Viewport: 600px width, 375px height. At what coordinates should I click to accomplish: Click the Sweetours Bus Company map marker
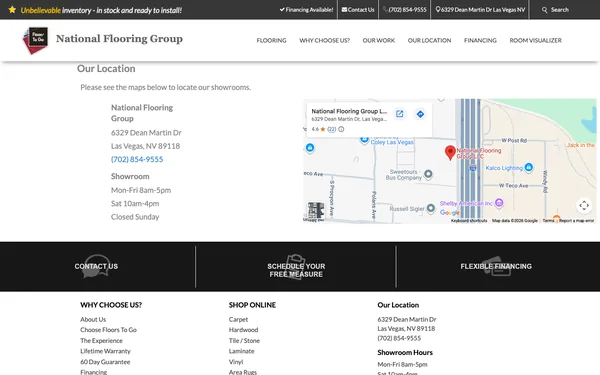(428, 174)
